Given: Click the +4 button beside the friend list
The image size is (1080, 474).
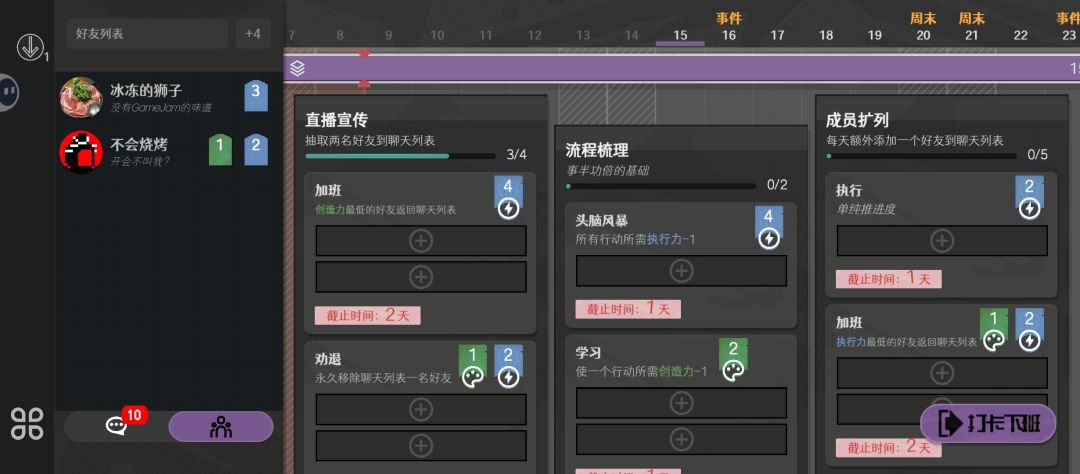Looking at the screenshot, I should tap(253, 33).
